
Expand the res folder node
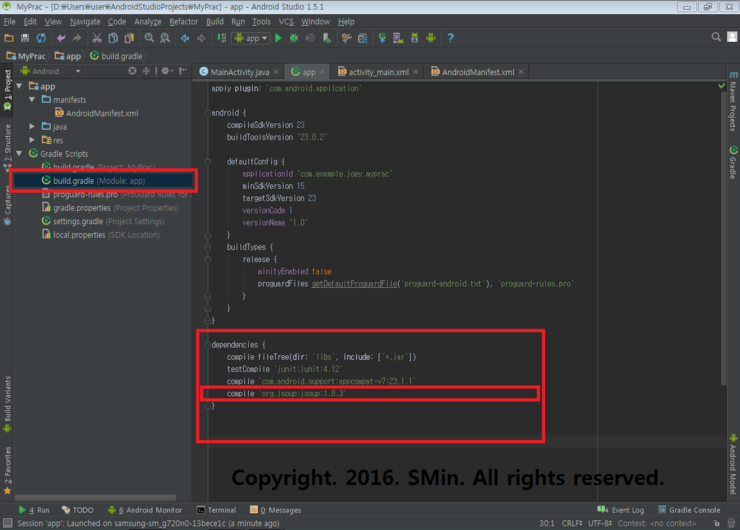(32, 140)
